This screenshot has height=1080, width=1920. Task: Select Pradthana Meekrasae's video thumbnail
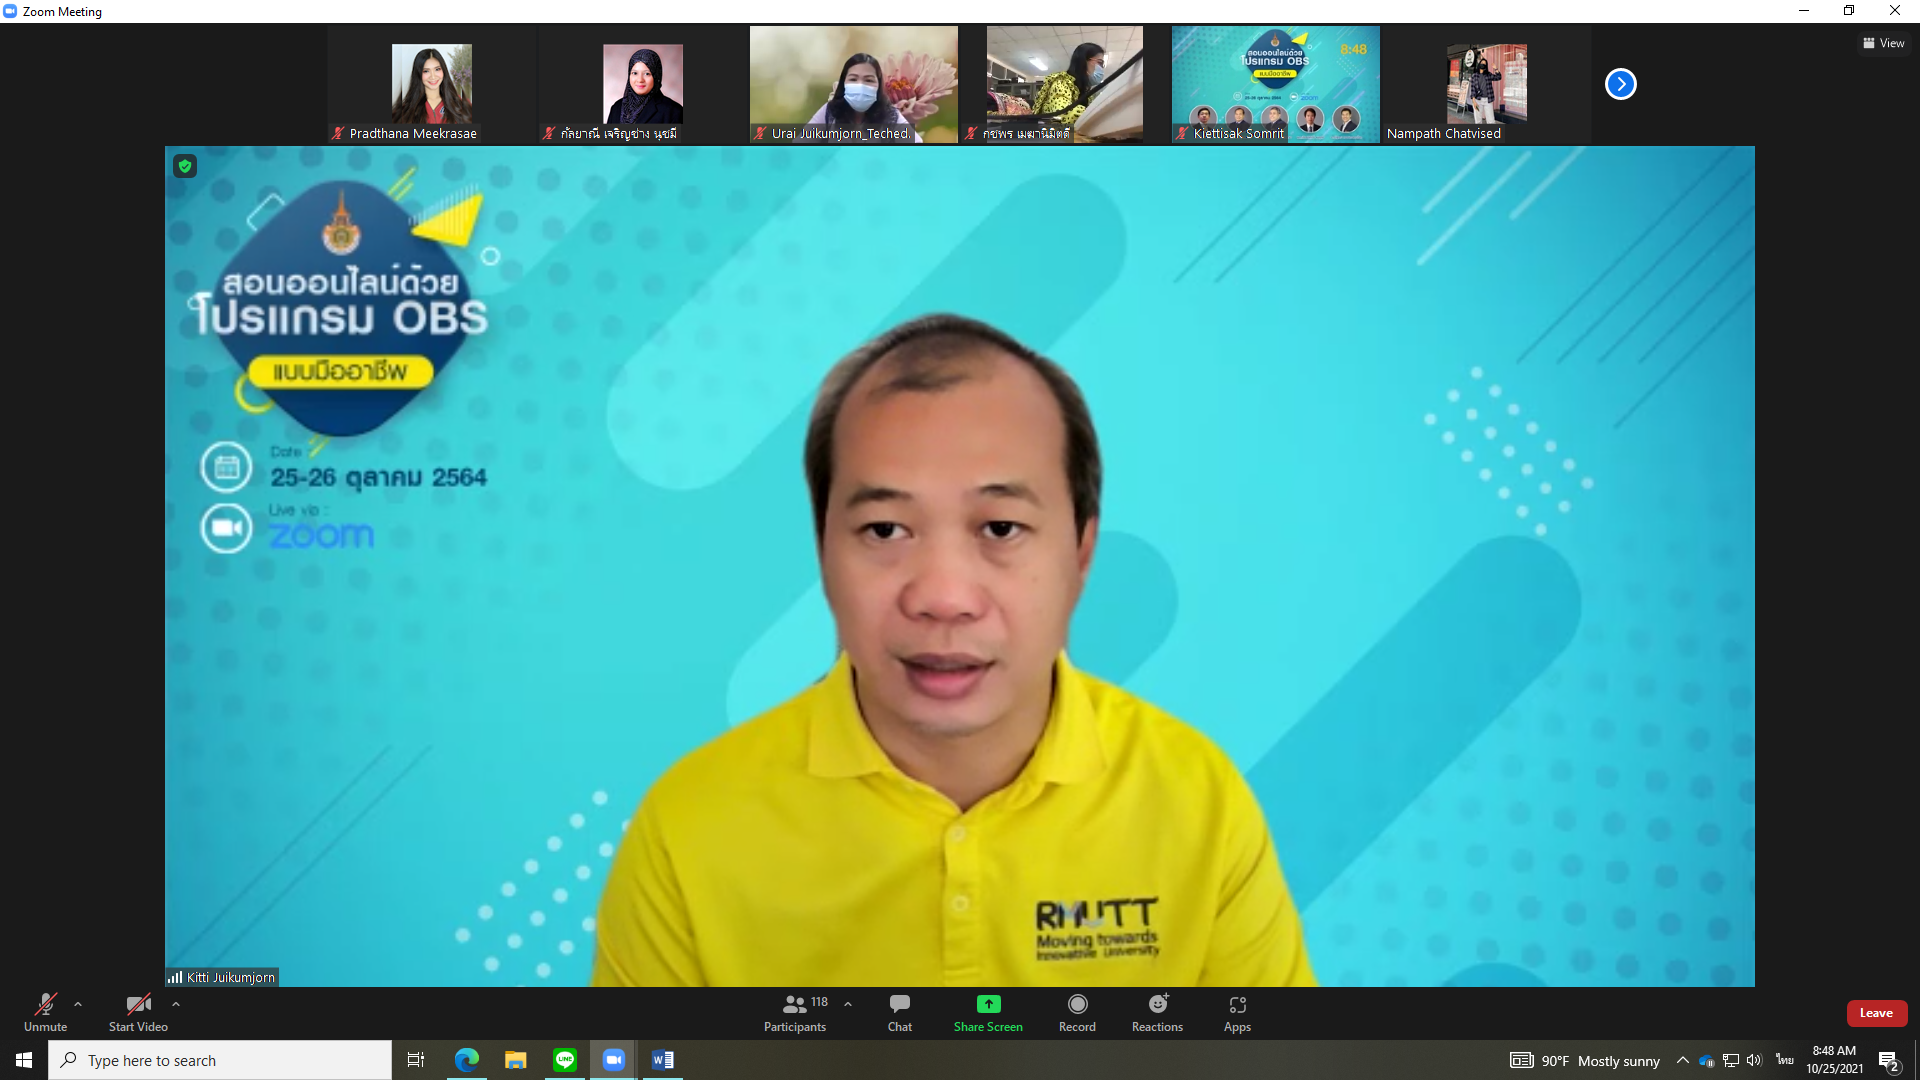coord(432,84)
